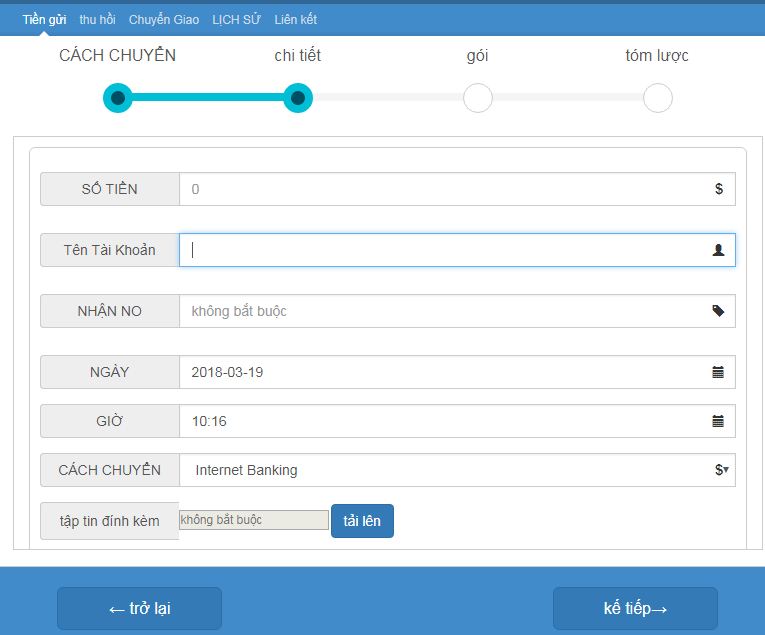Click the CÁCH CHUYỂN step circle
This screenshot has height=635, width=765.
(x=118, y=98)
